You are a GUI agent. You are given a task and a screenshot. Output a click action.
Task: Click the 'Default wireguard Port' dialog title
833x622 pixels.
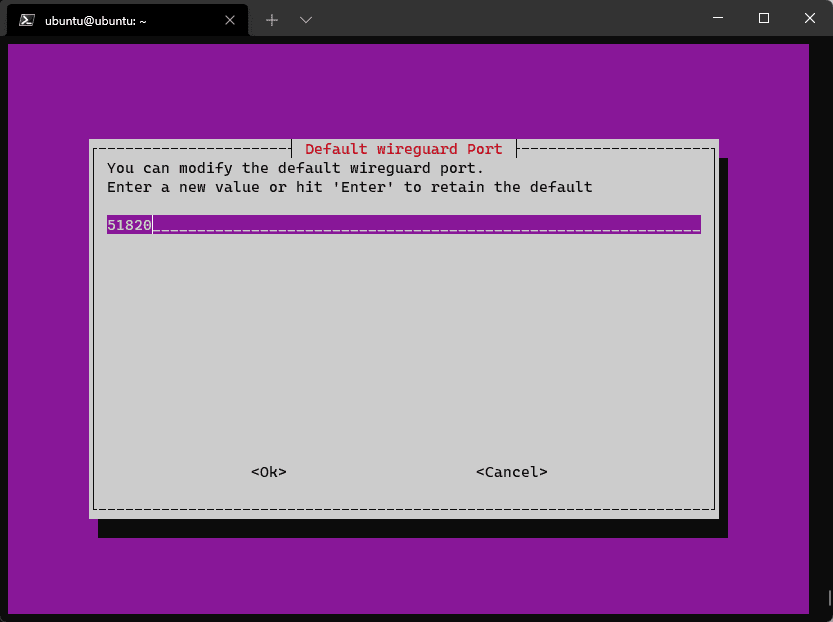coord(404,149)
